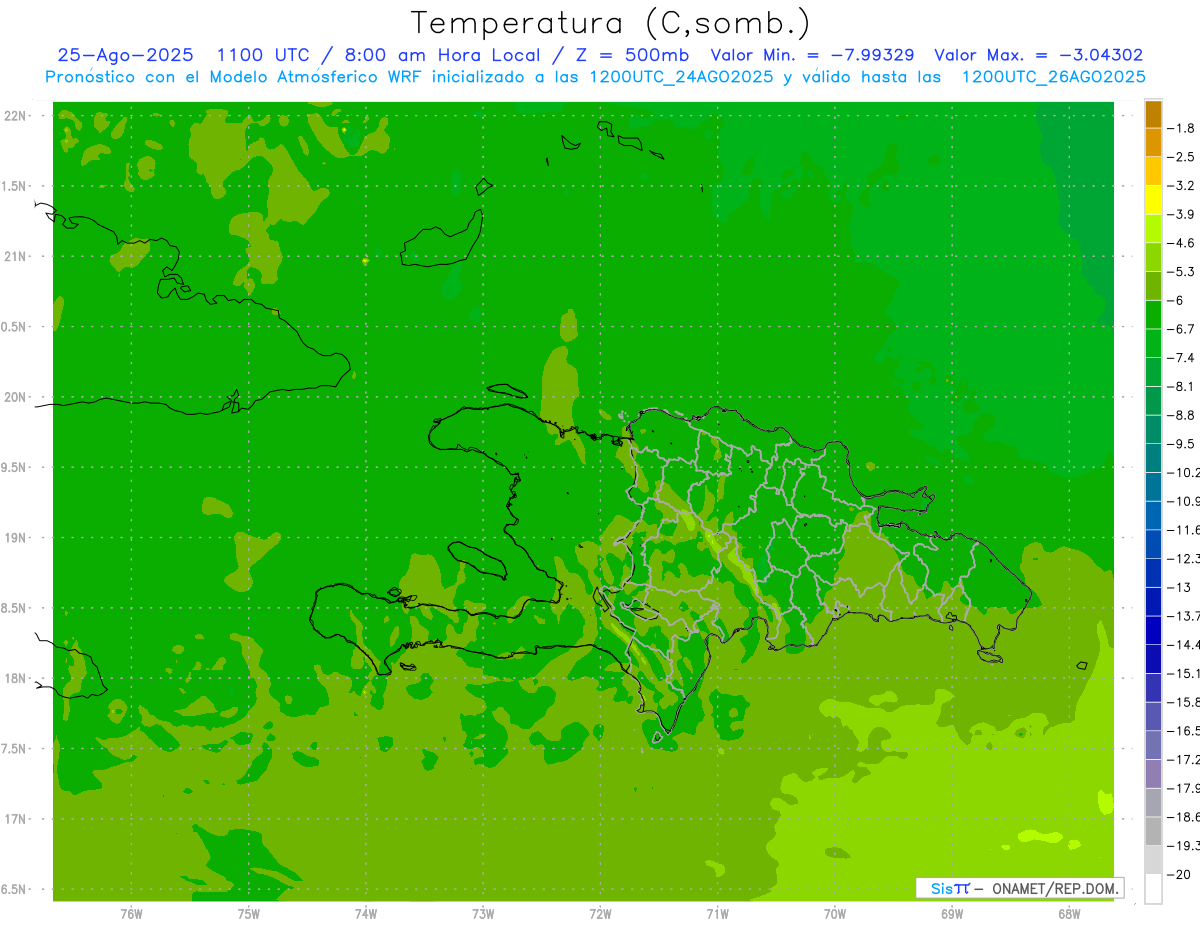Select "Valor Max. = -3.04302" text
This screenshot has height=927, width=1200.
pos(1038,55)
